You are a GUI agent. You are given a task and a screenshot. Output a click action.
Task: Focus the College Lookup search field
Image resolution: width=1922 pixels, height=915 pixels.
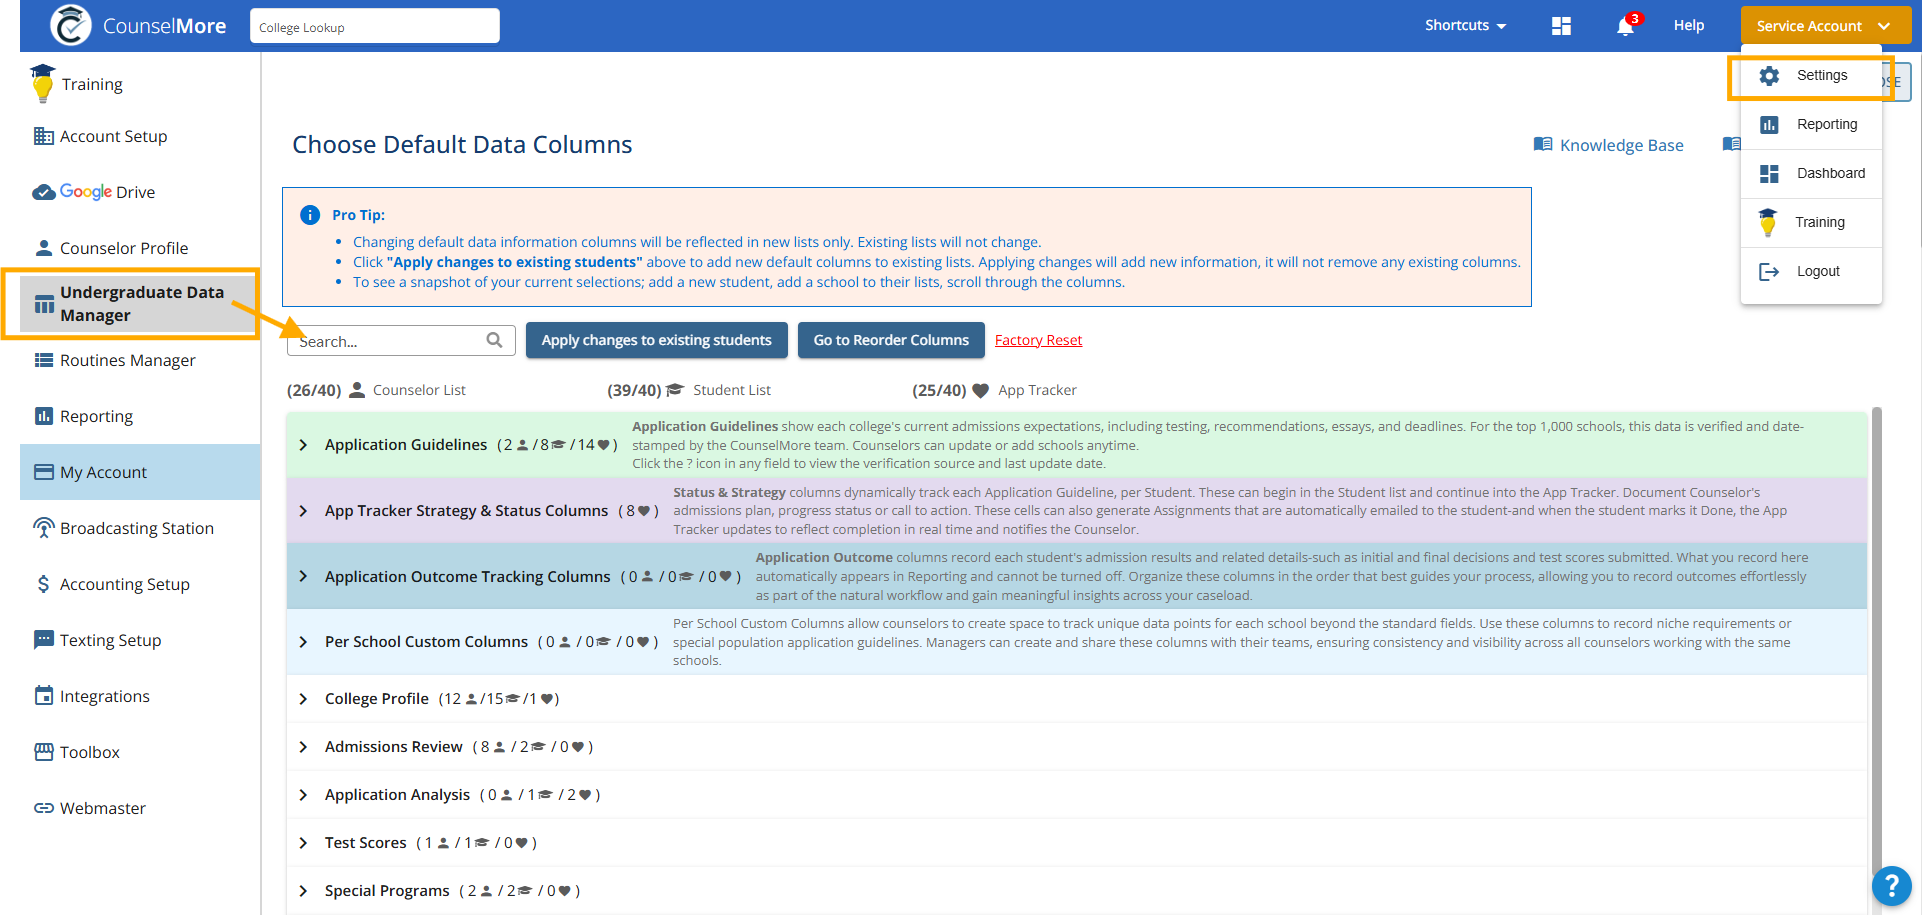(x=374, y=27)
